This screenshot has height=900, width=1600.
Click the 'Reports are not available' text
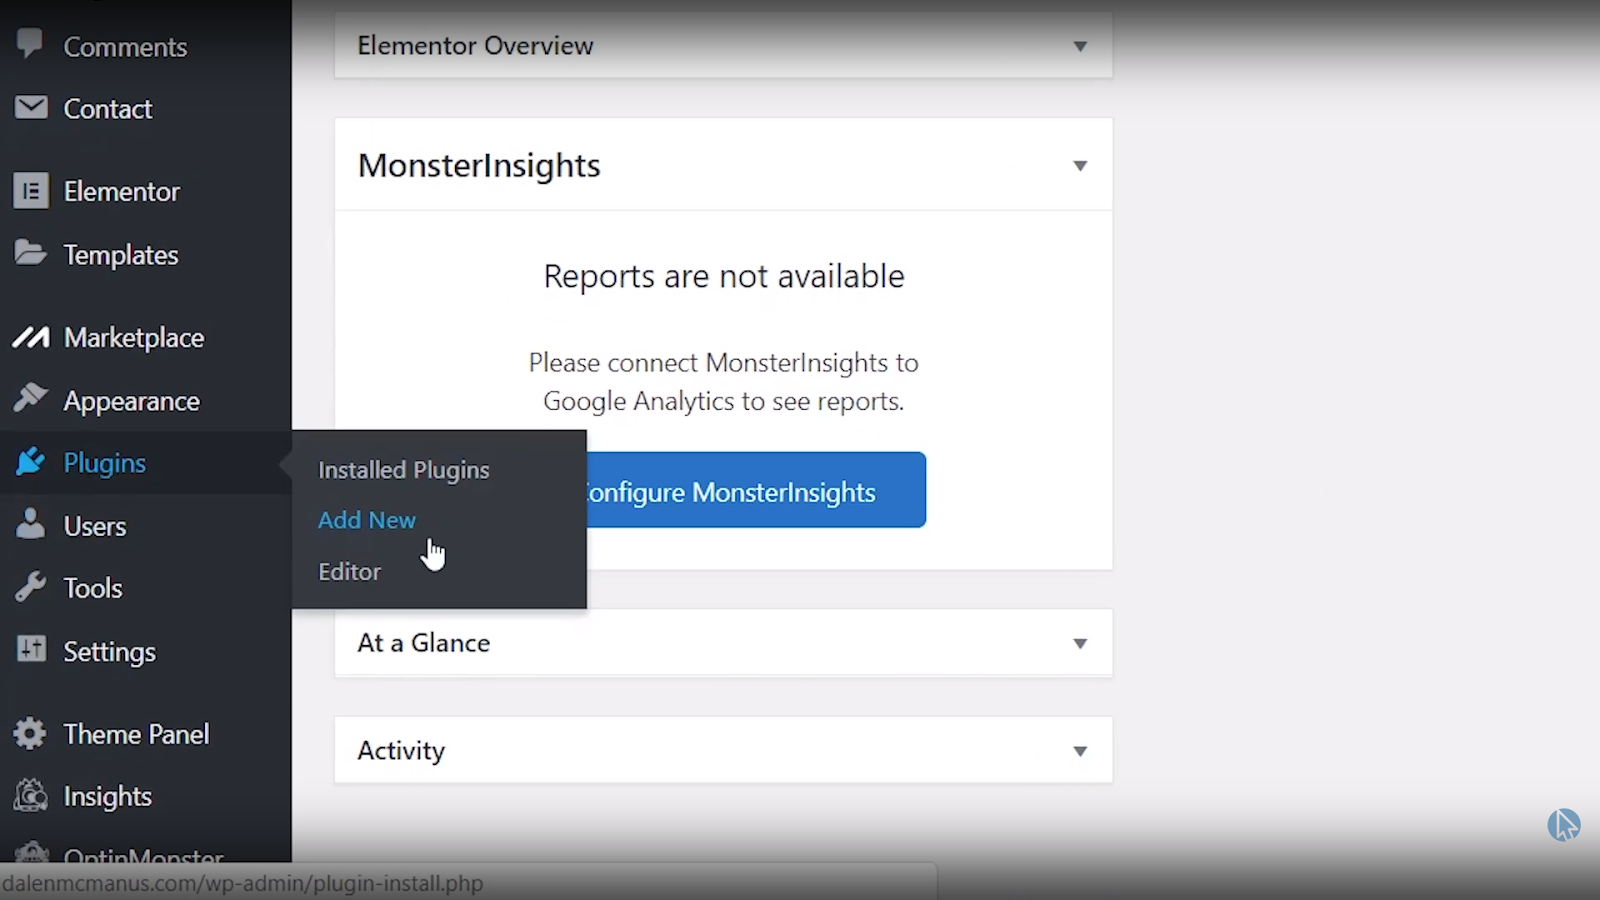724,276
